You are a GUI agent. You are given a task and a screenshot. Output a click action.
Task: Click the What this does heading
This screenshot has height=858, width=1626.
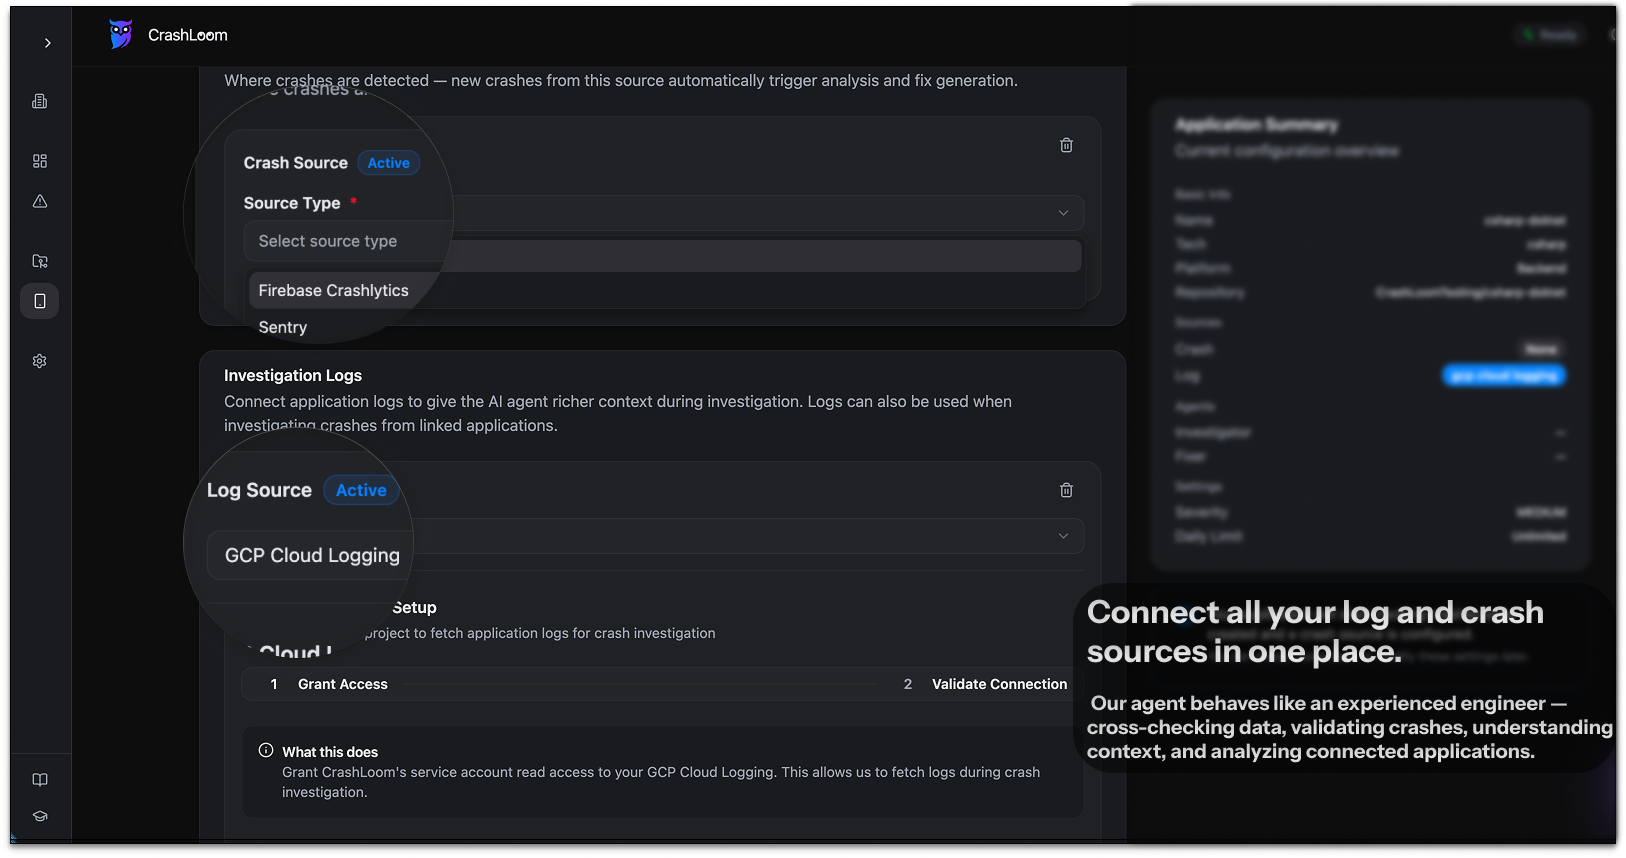(x=330, y=752)
